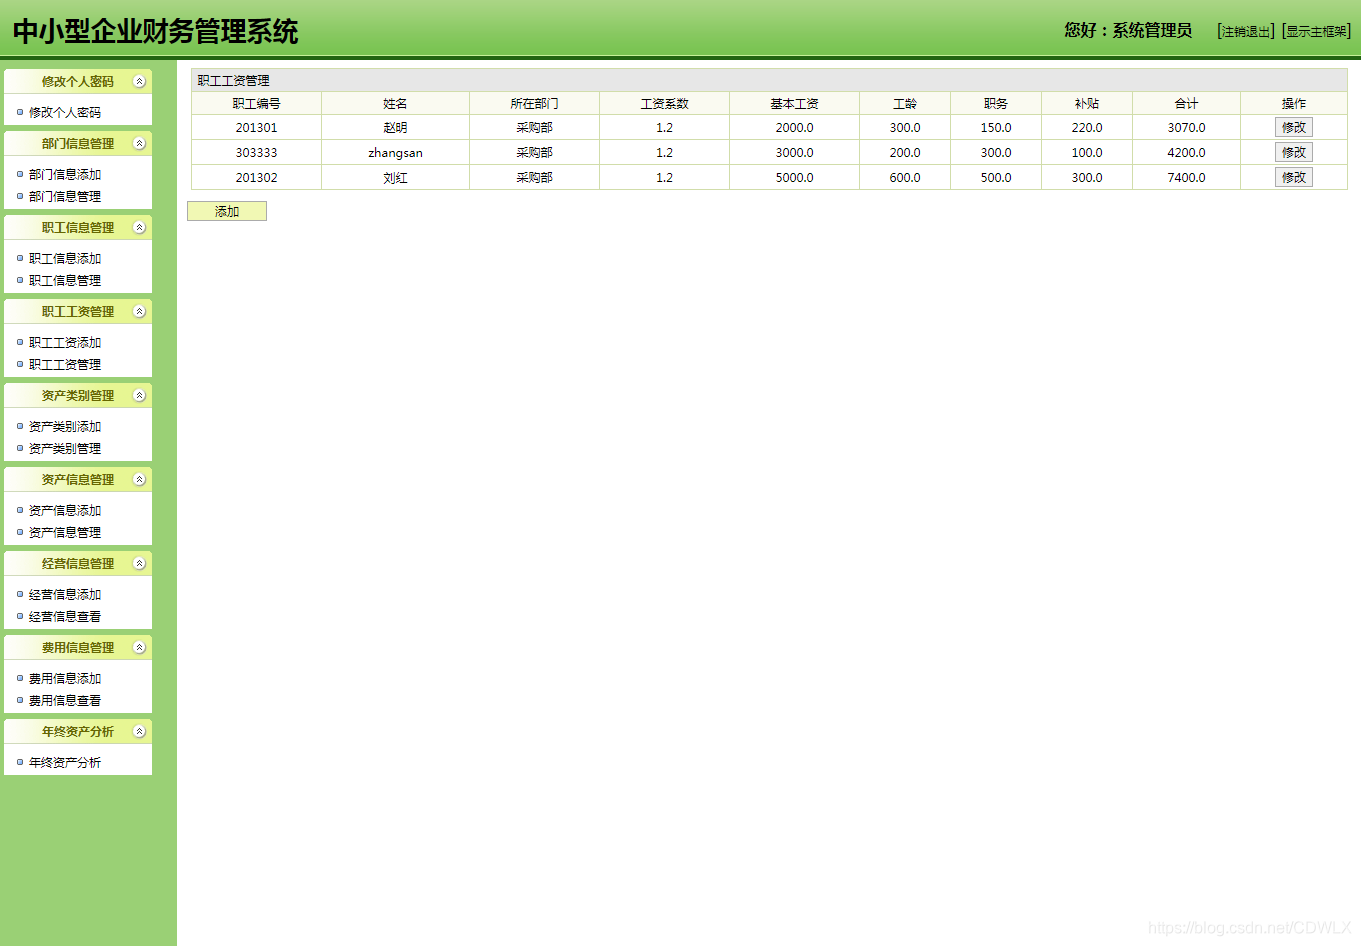Image resolution: width=1361 pixels, height=946 pixels.
Task: Click the 工资系数 column header
Action: tap(665, 104)
